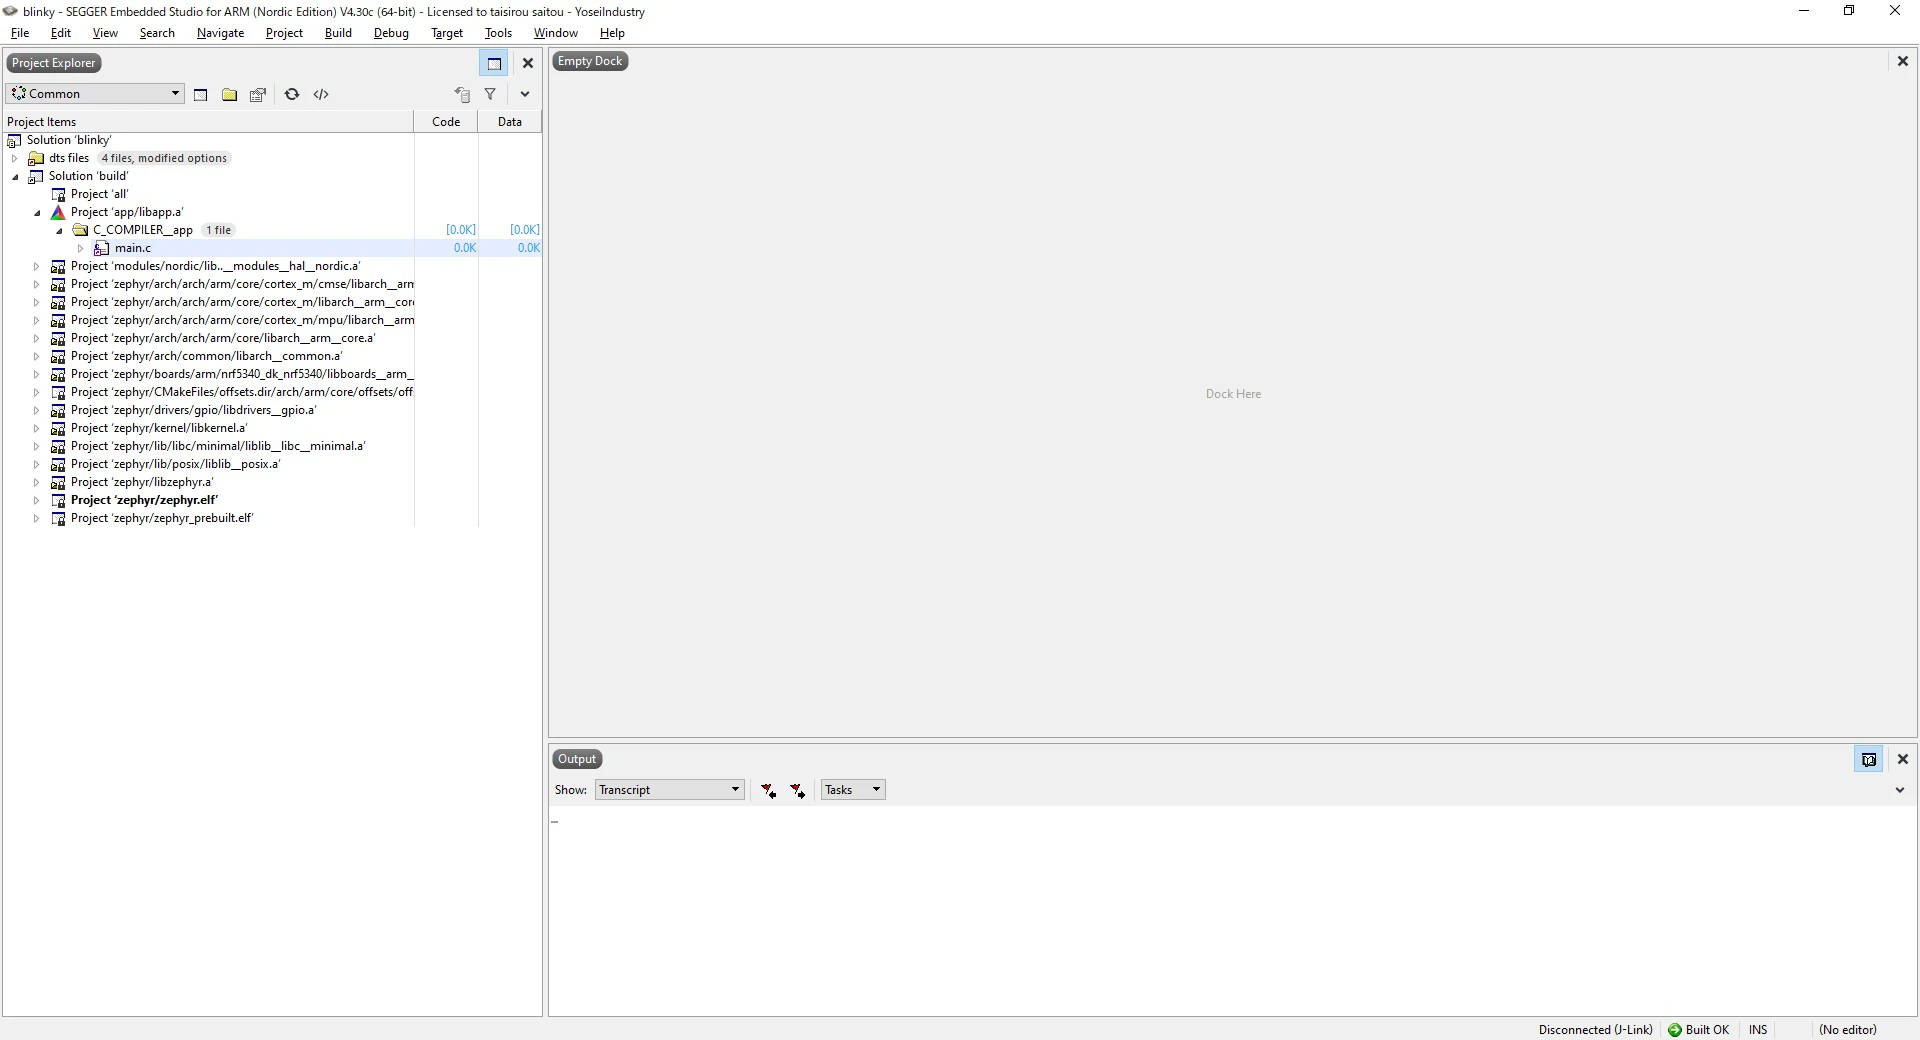Open Project Explorer toolbar overflow chevron

[525, 94]
